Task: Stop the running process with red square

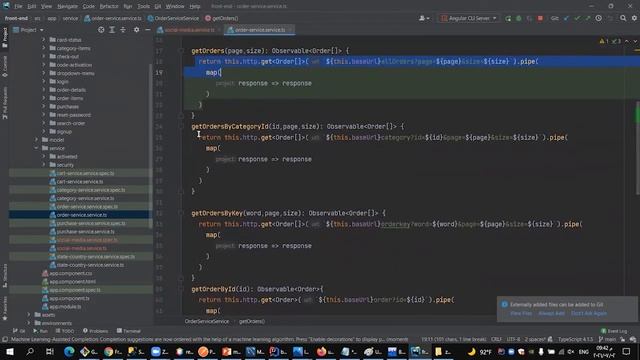Action: (540, 18)
